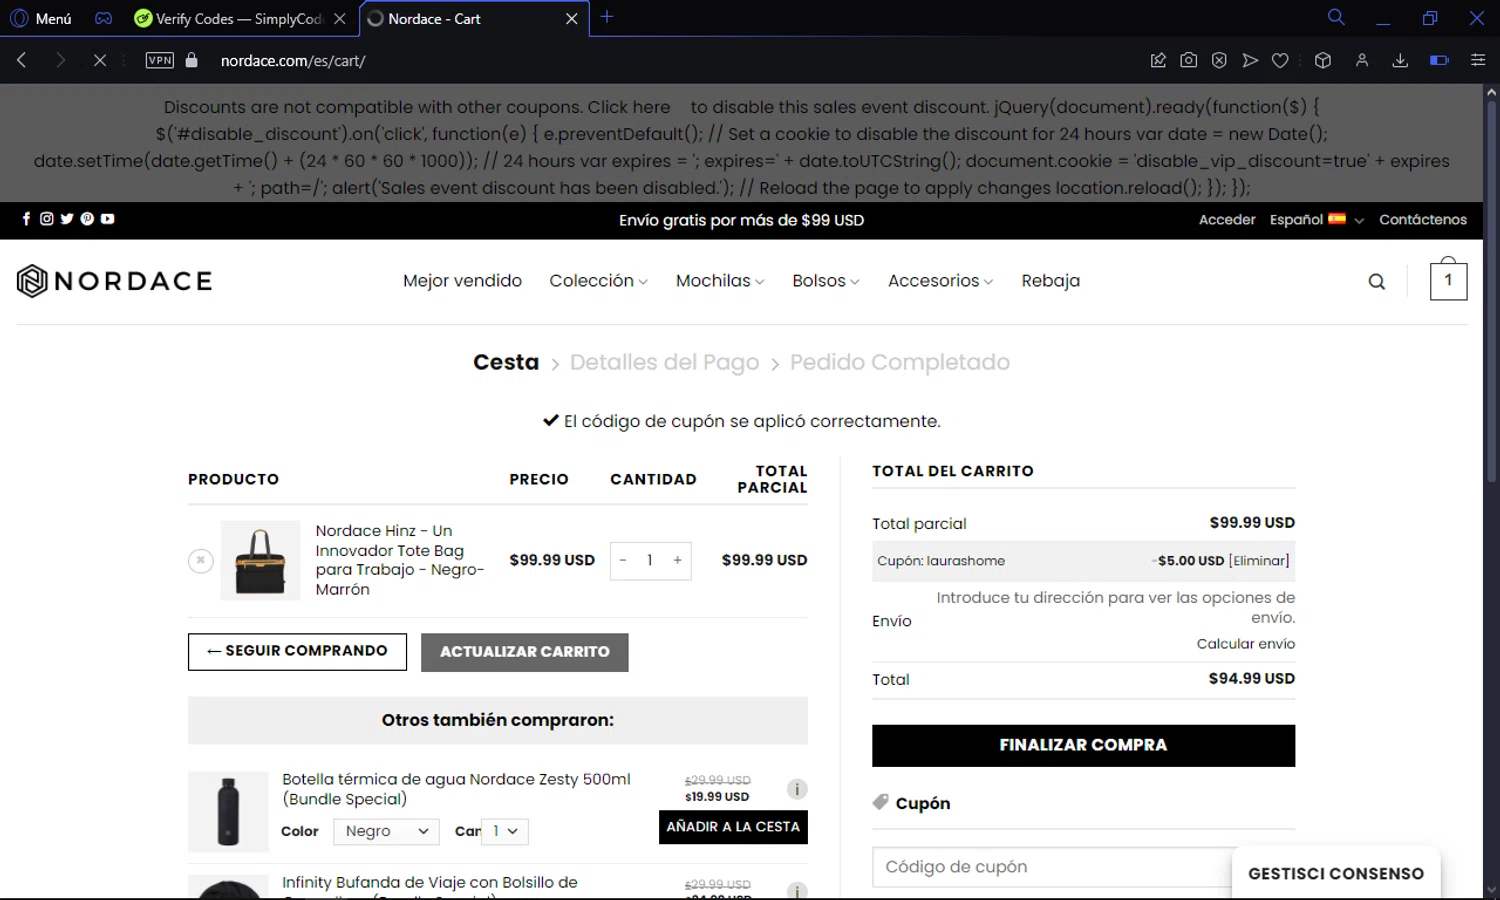The width and height of the screenshot is (1500, 900).
Task: Expand the Bolsos menu
Action: tap(826, 281)
